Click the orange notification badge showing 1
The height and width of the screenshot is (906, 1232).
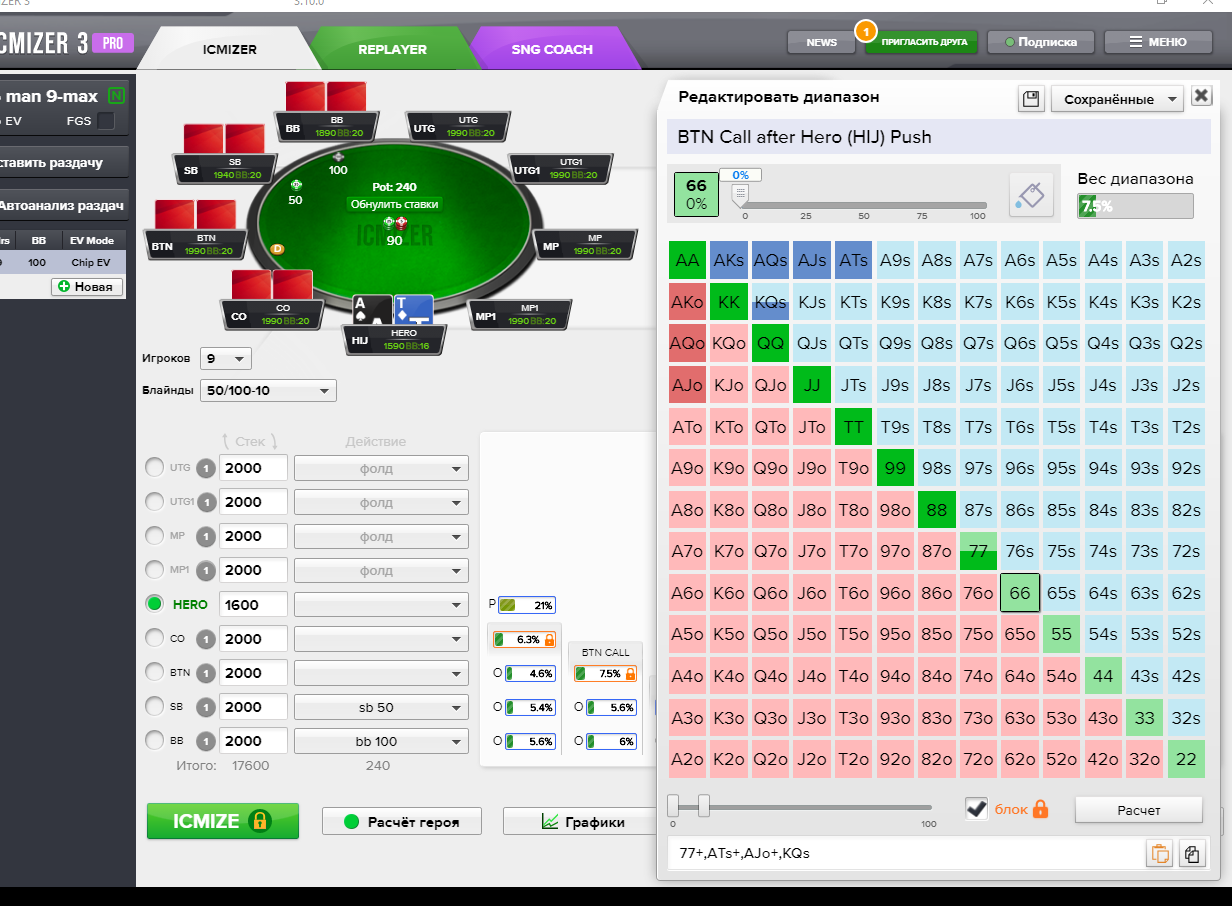point(864,32)
